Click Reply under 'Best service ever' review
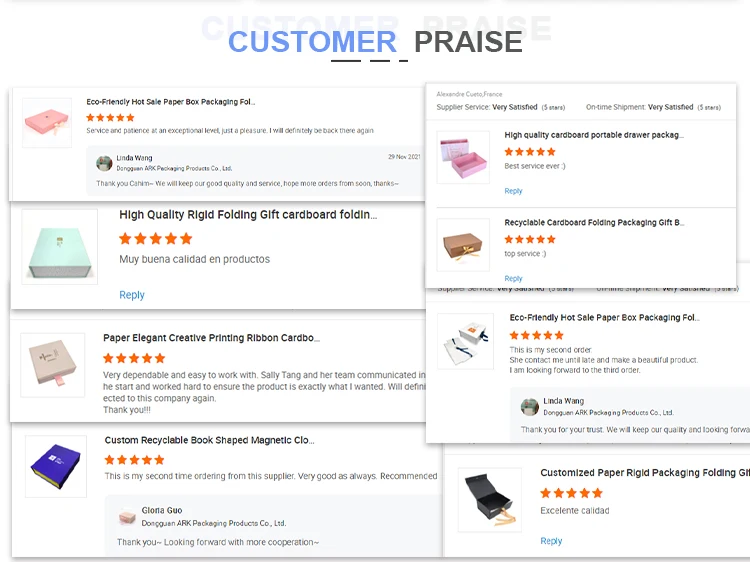The width and height of the screenshot is (750, 562). [x=513, y=191]
